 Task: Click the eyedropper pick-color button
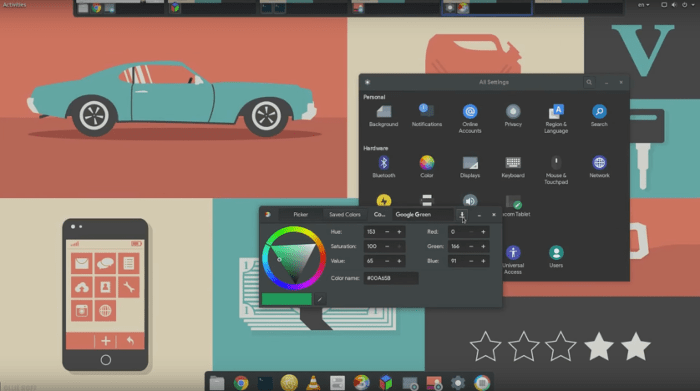320,299
